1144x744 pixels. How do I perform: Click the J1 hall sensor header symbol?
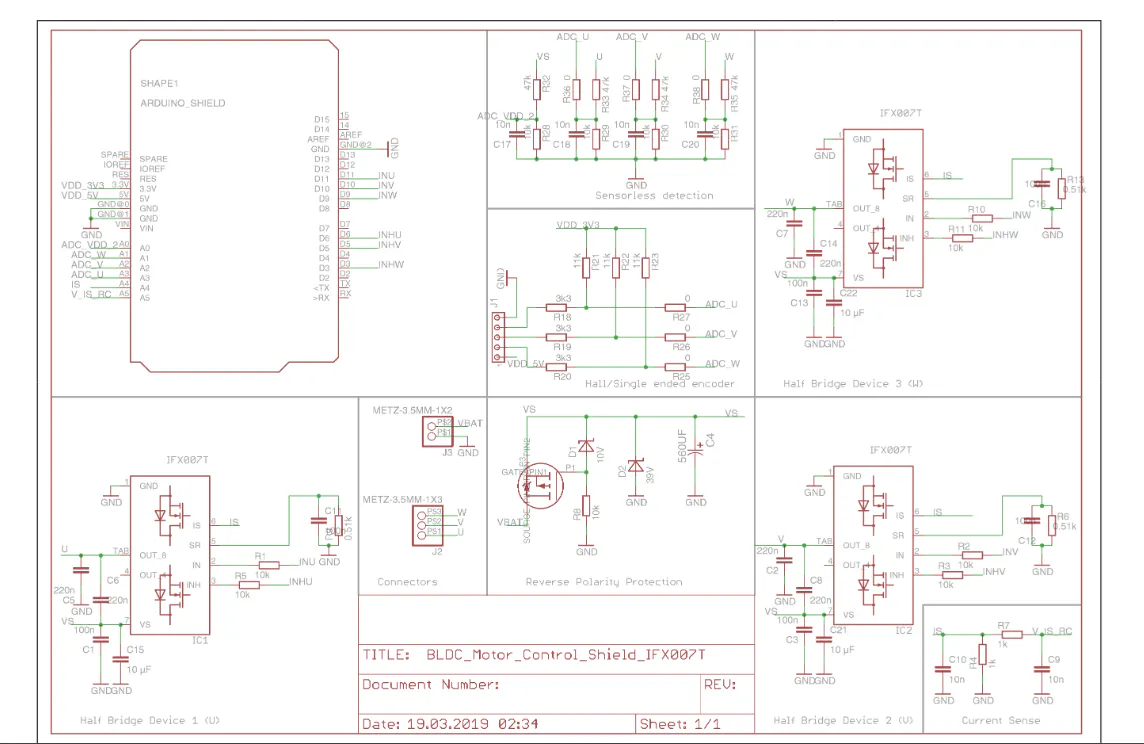coord(498,338)
